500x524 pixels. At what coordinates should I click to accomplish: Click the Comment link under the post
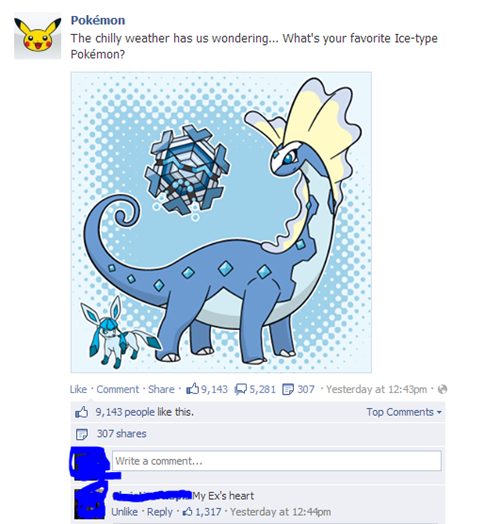pyautogui.click(x=118, y=389)
